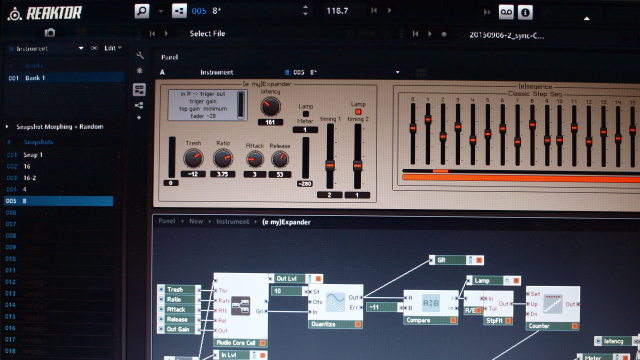Open the recorder tape icon button

(506, 12)
